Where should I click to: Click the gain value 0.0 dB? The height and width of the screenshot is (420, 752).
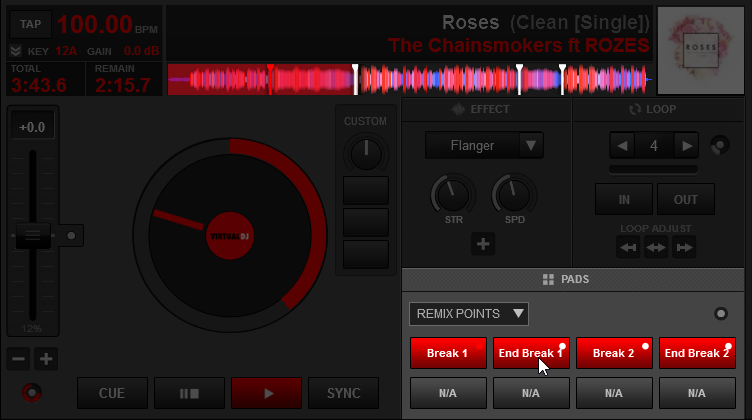(x=141, y=51)
